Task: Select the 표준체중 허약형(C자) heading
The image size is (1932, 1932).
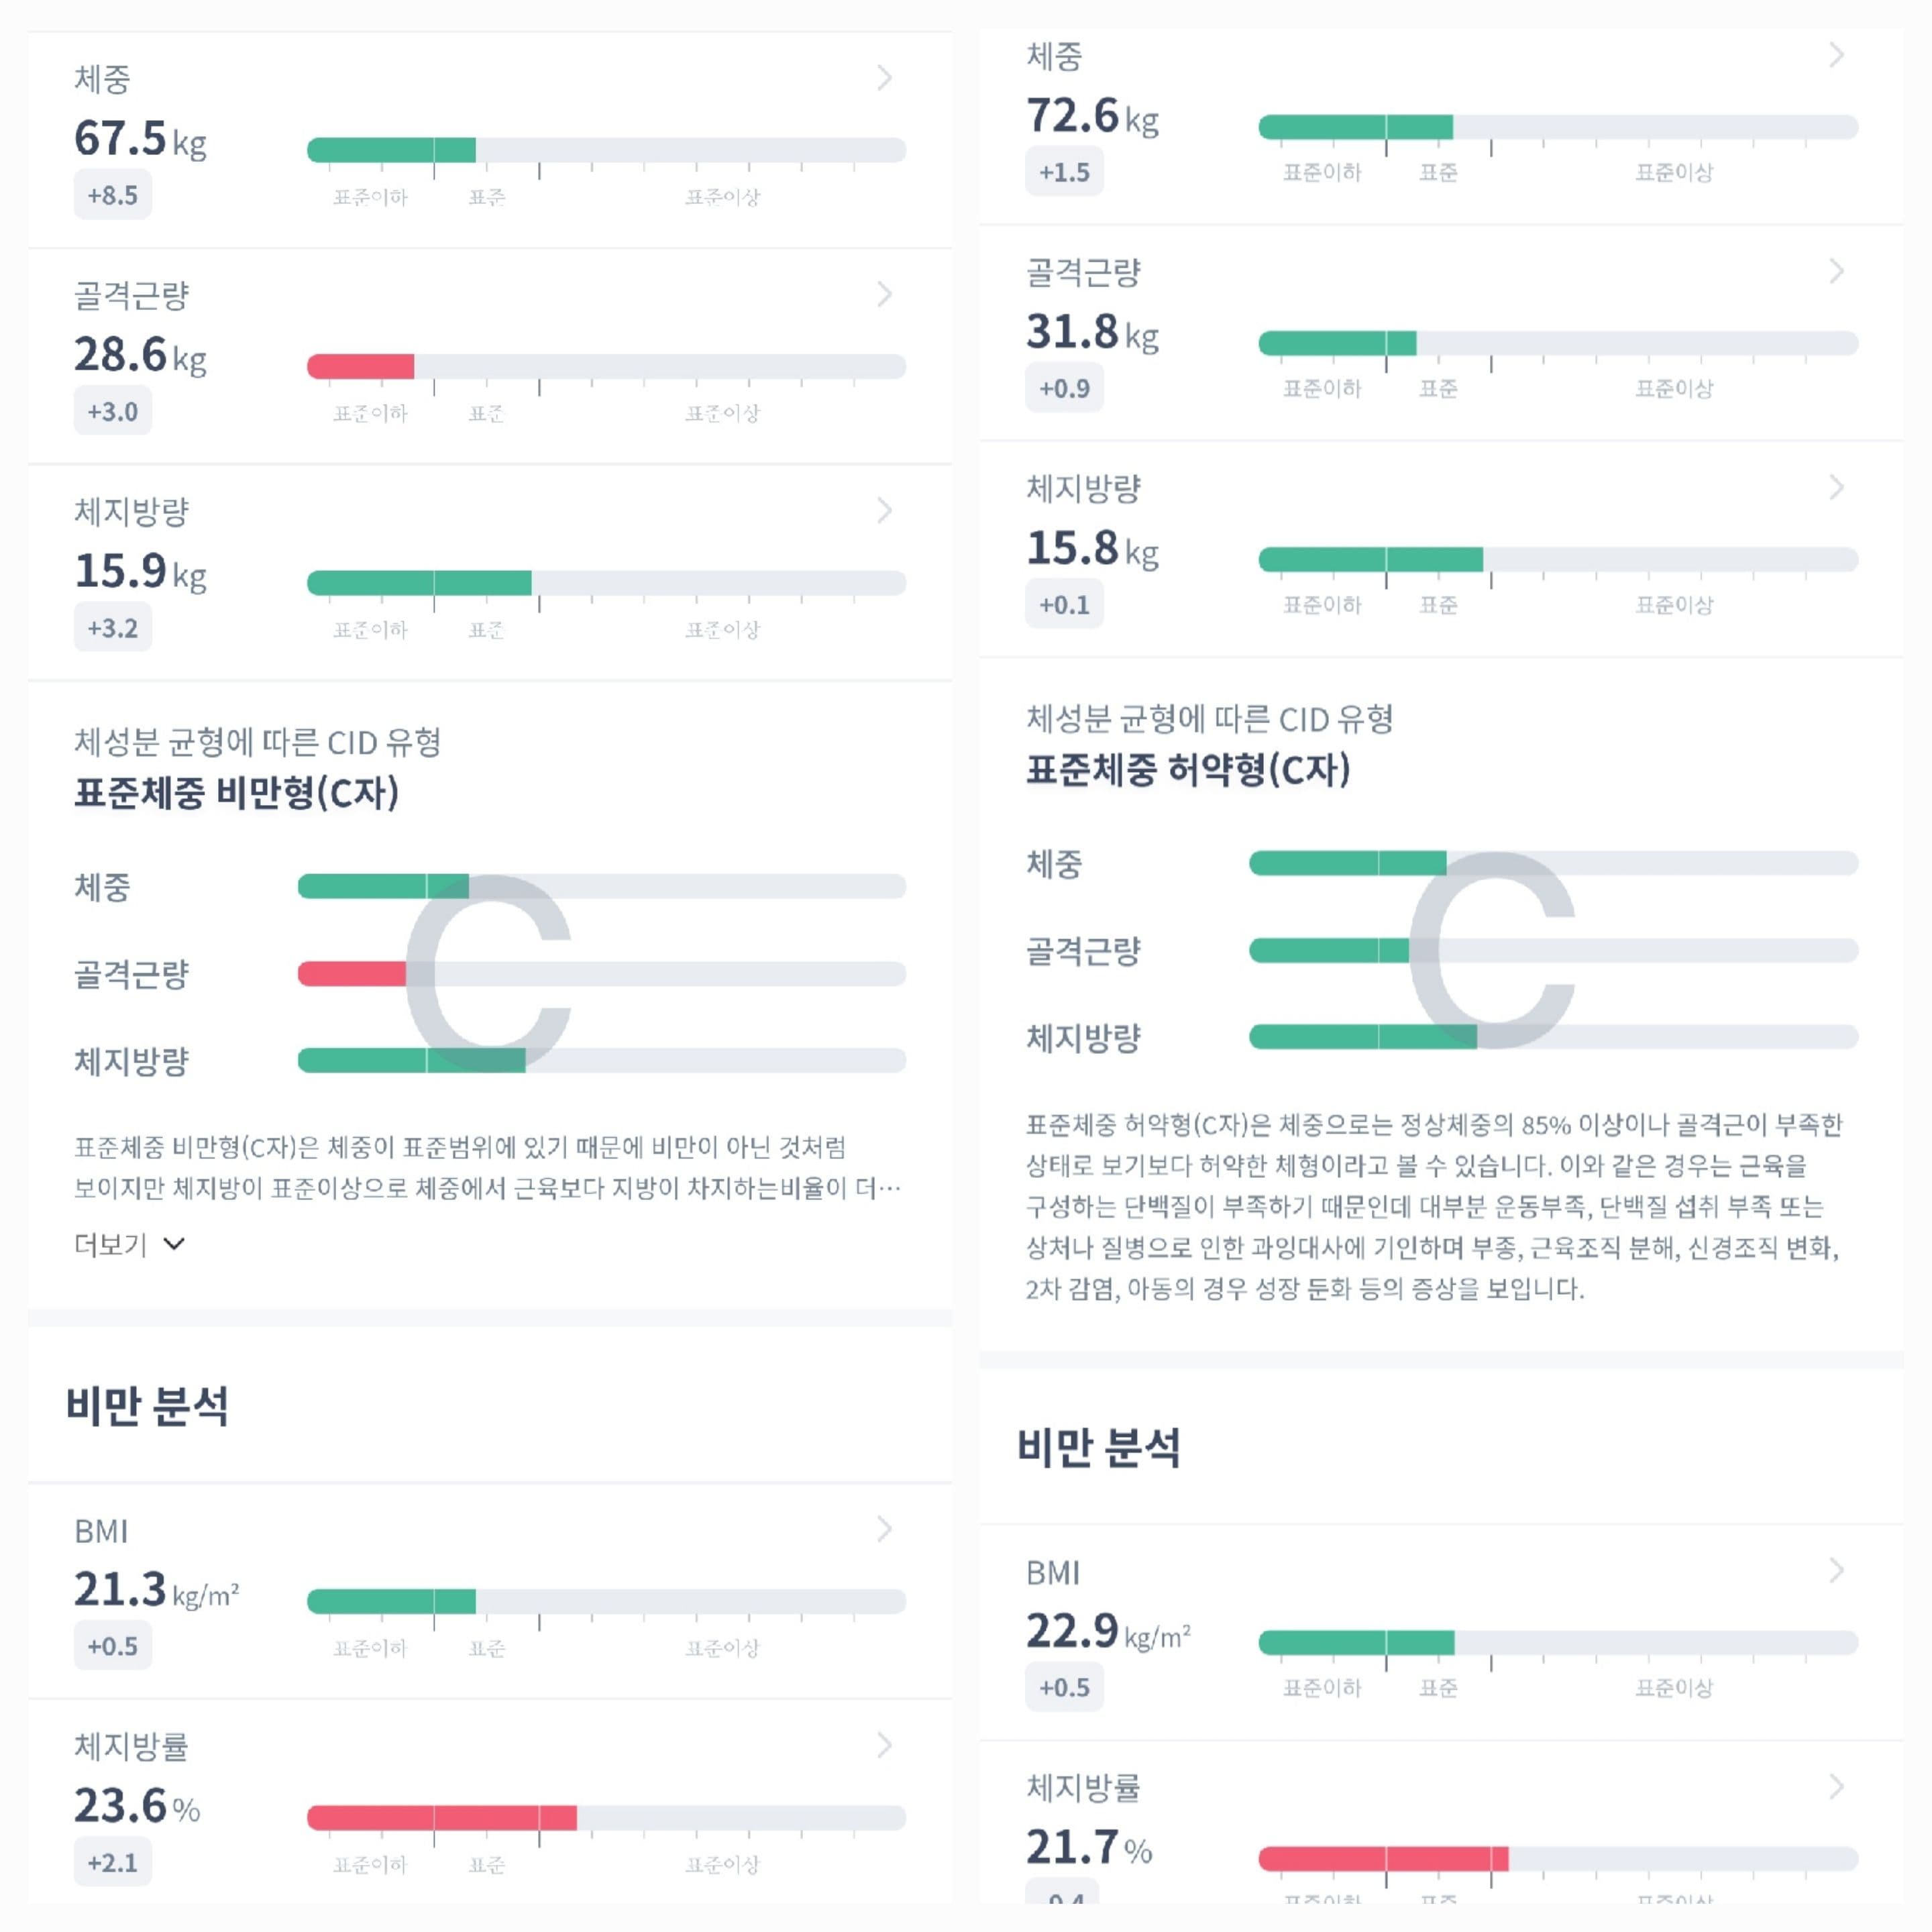Action: 1188,770
